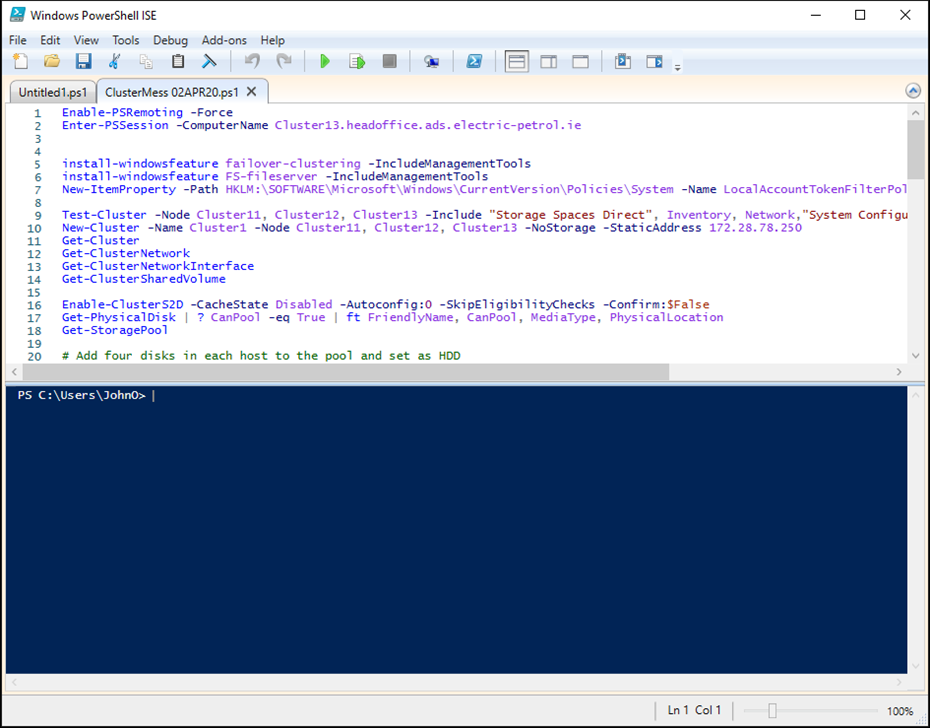Toggle Show Script Pane Top layout
930x728 pixels.
[516, 62]
